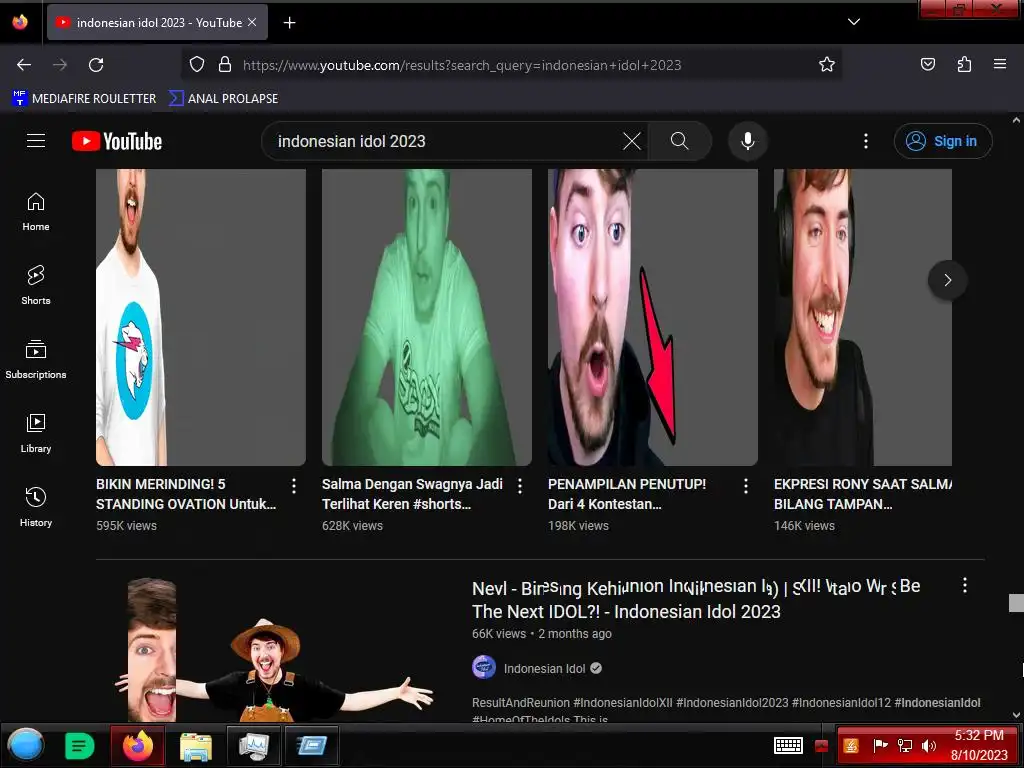Open Home in the sidebar
Image resolution: width=1024 pixels, height=768 pixels.
click(36, 212)
